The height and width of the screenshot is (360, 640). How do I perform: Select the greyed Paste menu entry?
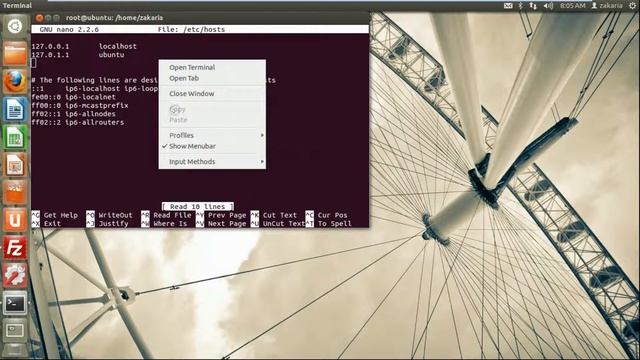[x=212, y=120]
